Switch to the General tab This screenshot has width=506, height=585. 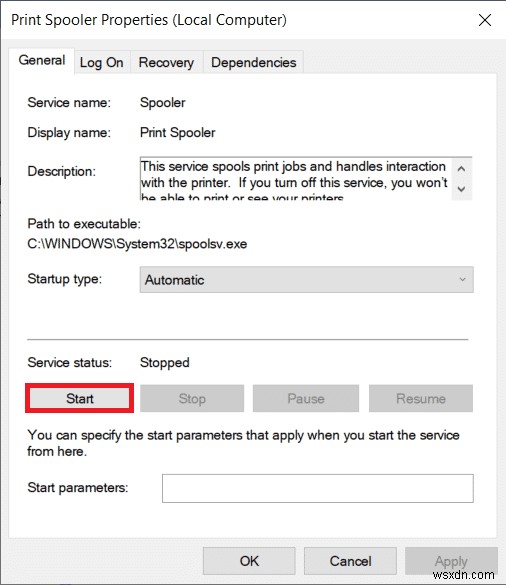pyautogui.click(x=42, y=60)
